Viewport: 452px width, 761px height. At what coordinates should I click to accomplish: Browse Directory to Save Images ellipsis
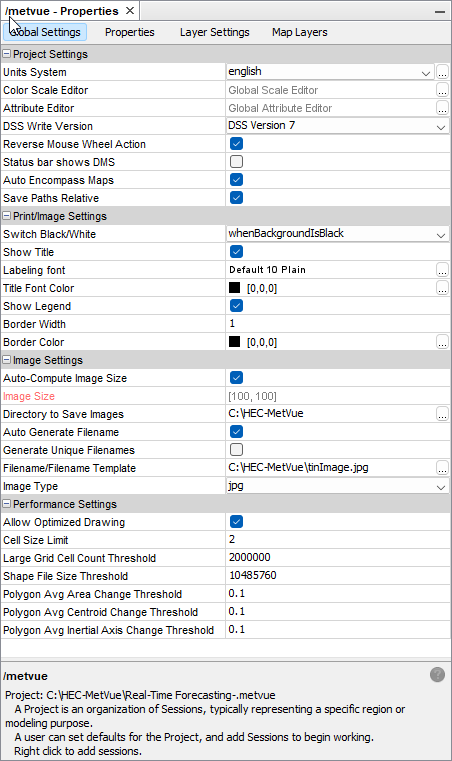442,414
